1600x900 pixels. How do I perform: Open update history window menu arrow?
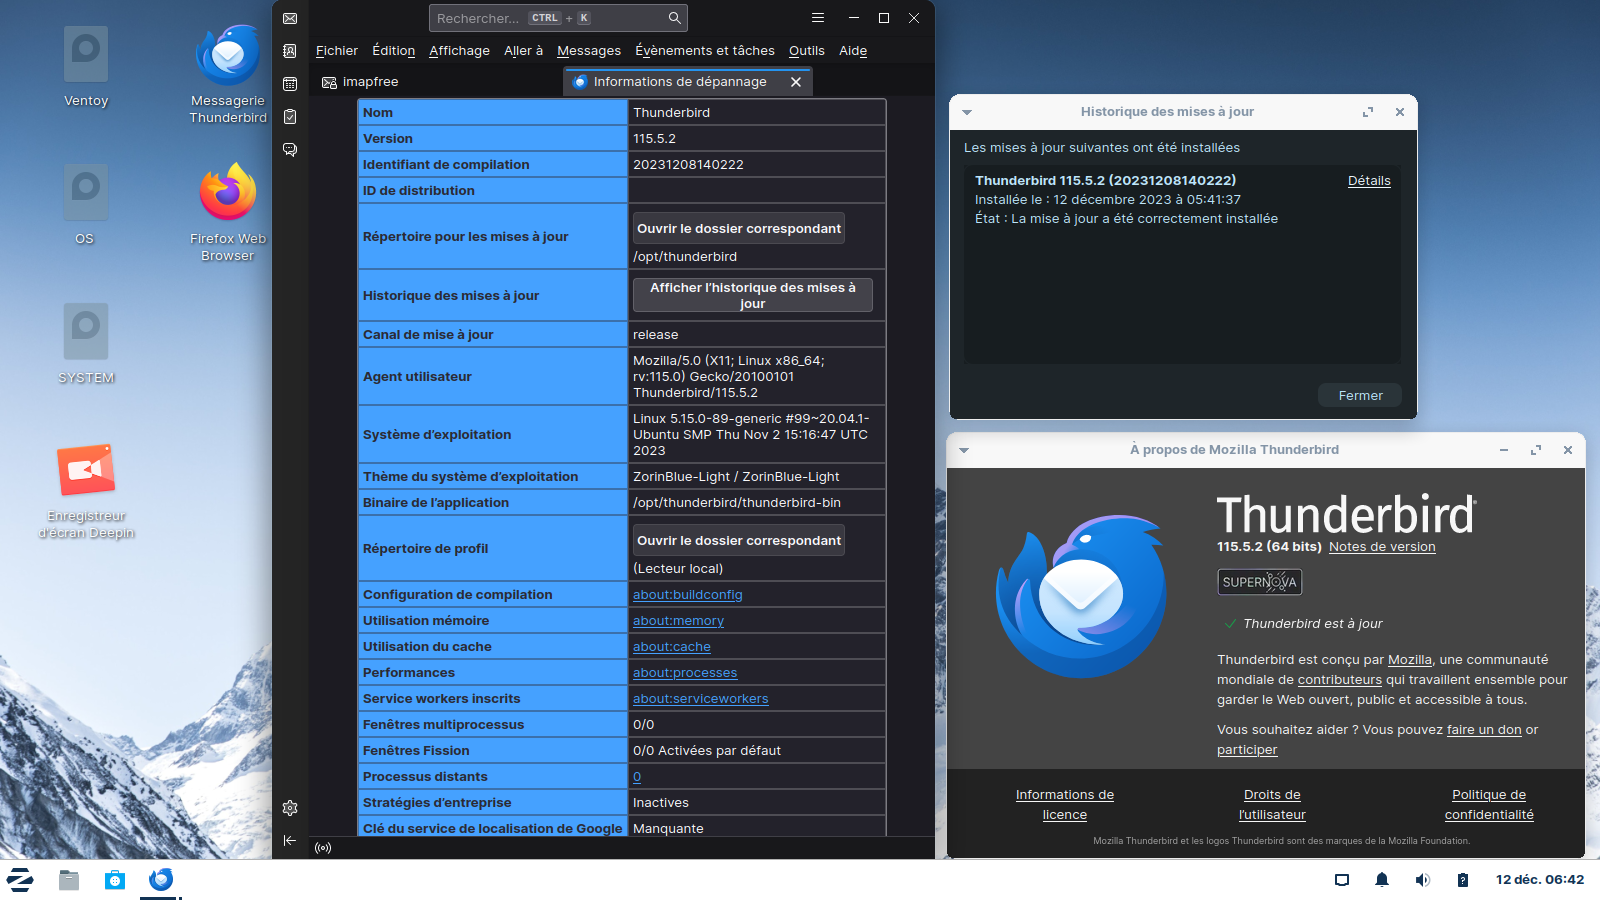click(x=967, y=112)
